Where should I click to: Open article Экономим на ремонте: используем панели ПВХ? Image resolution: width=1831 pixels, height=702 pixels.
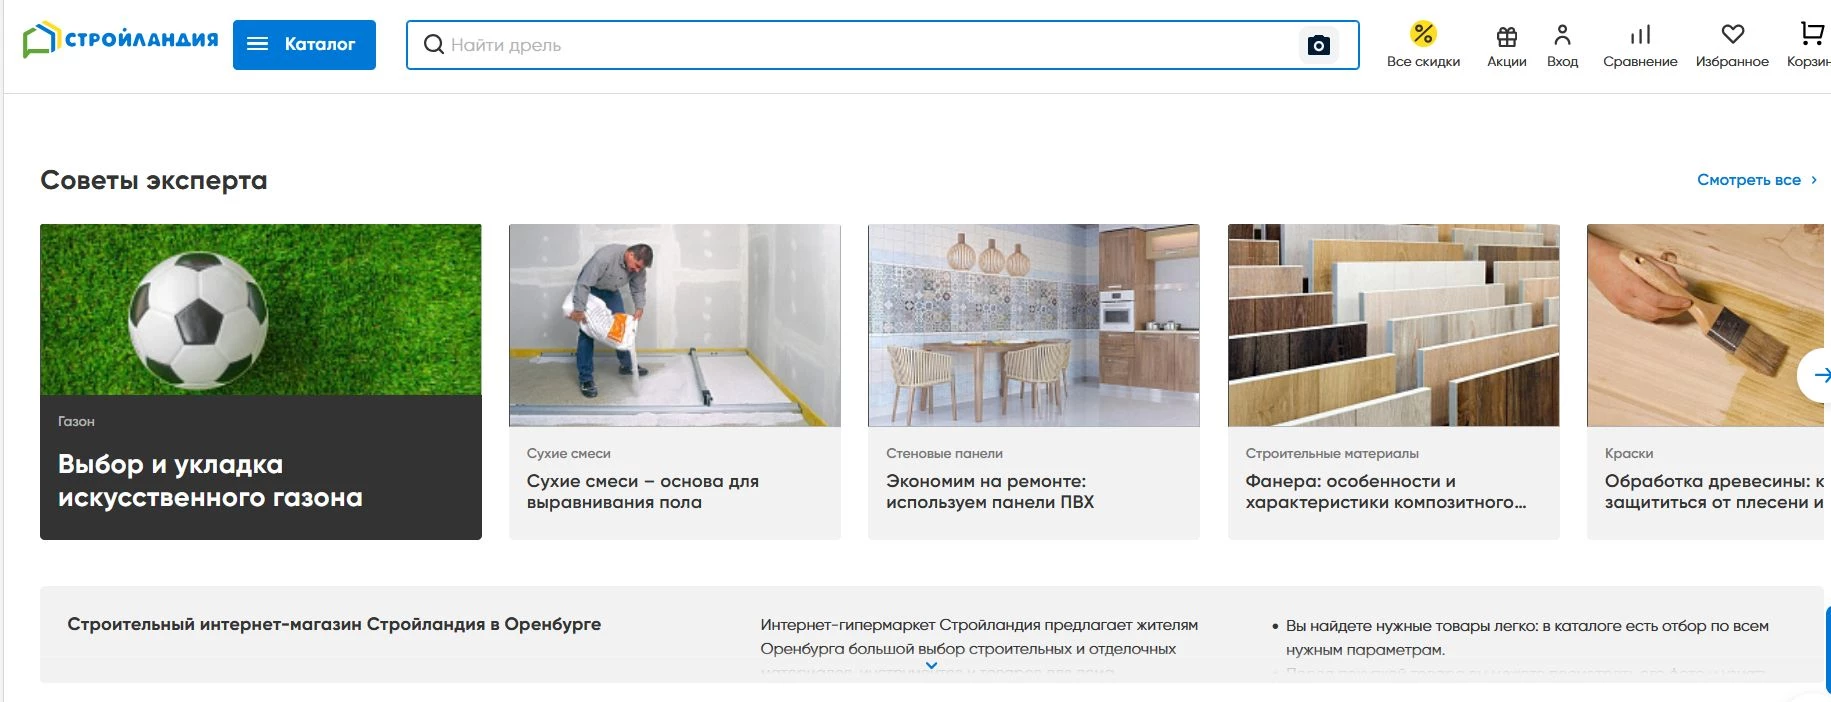[990, 492]
